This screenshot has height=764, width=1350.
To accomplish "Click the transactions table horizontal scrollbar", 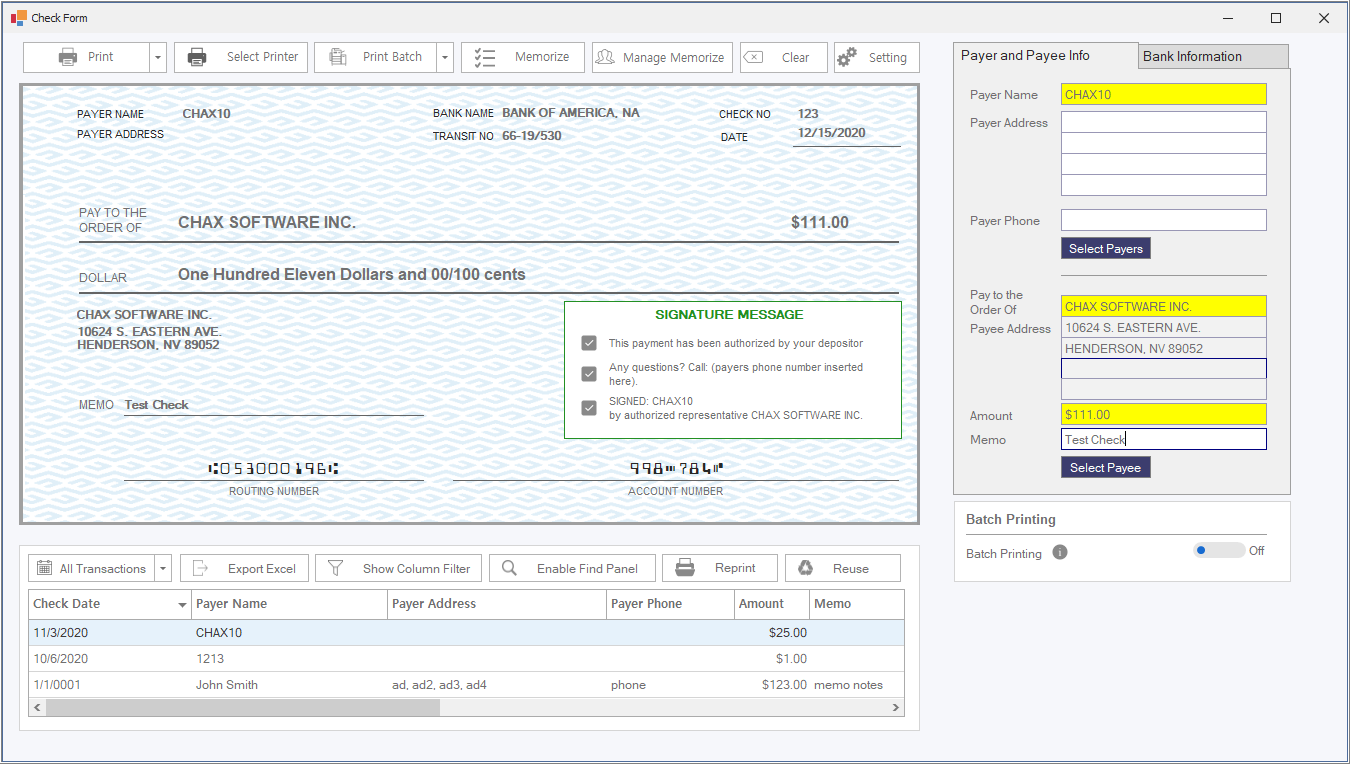I will point(242,707).
